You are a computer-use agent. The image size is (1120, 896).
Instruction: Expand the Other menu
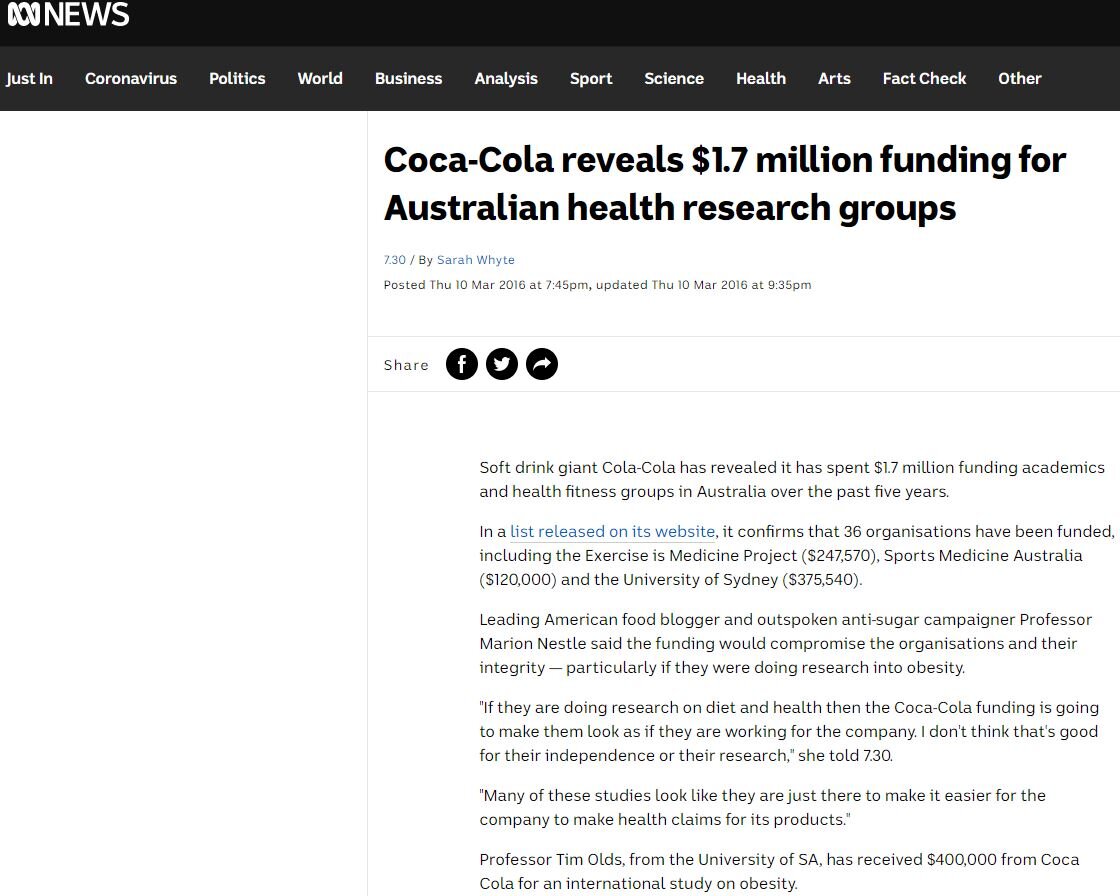[1019, 79]
